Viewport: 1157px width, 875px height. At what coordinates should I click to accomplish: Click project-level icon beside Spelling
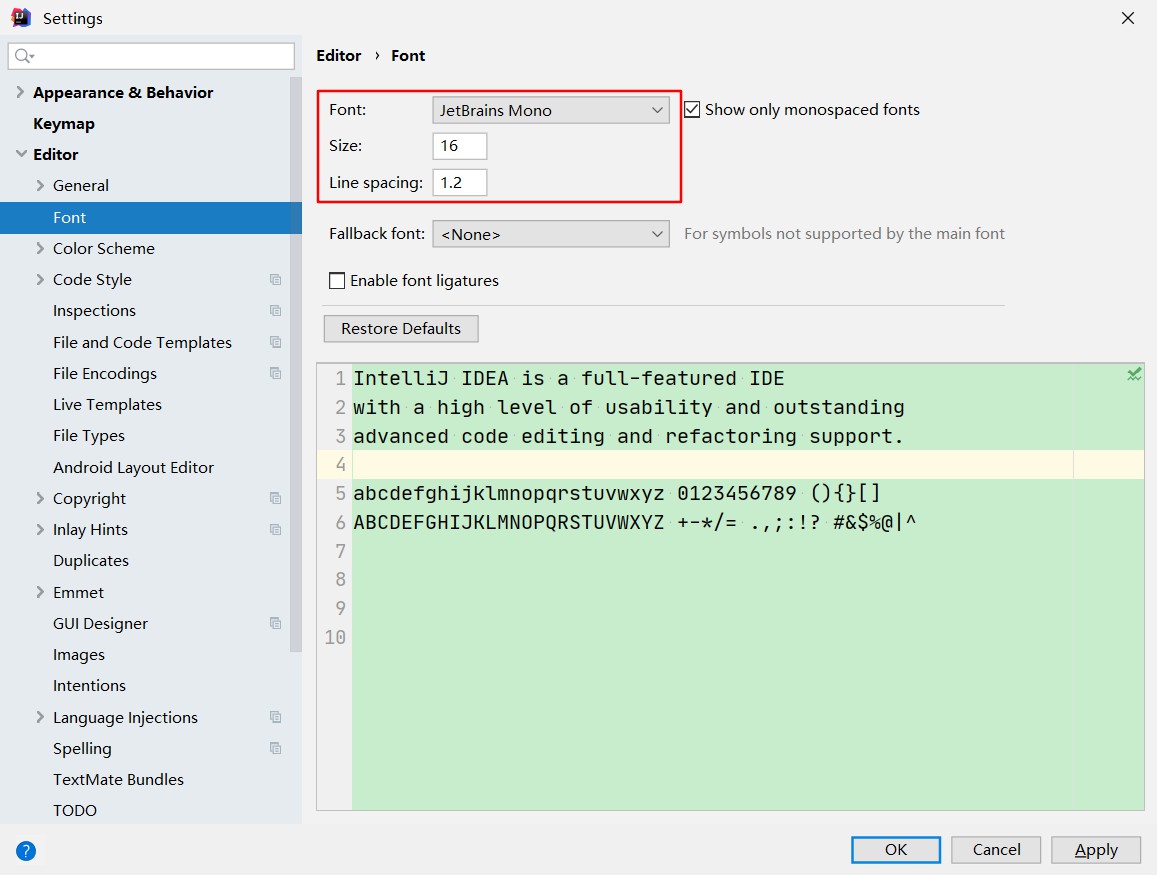pos(276,749)
